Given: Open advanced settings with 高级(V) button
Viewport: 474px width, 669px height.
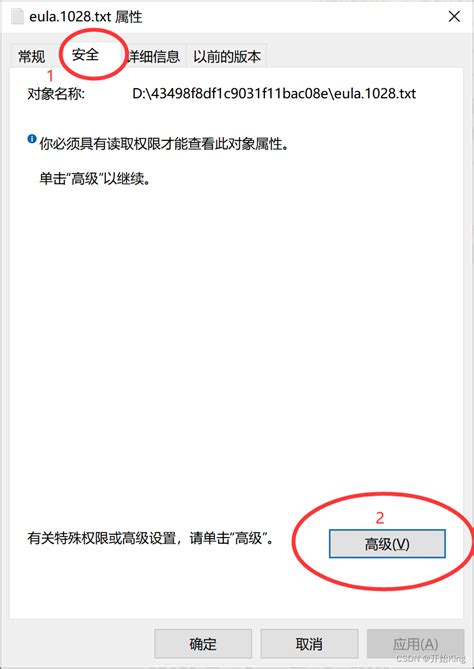Looking at the screenshot, I should 387,544.
